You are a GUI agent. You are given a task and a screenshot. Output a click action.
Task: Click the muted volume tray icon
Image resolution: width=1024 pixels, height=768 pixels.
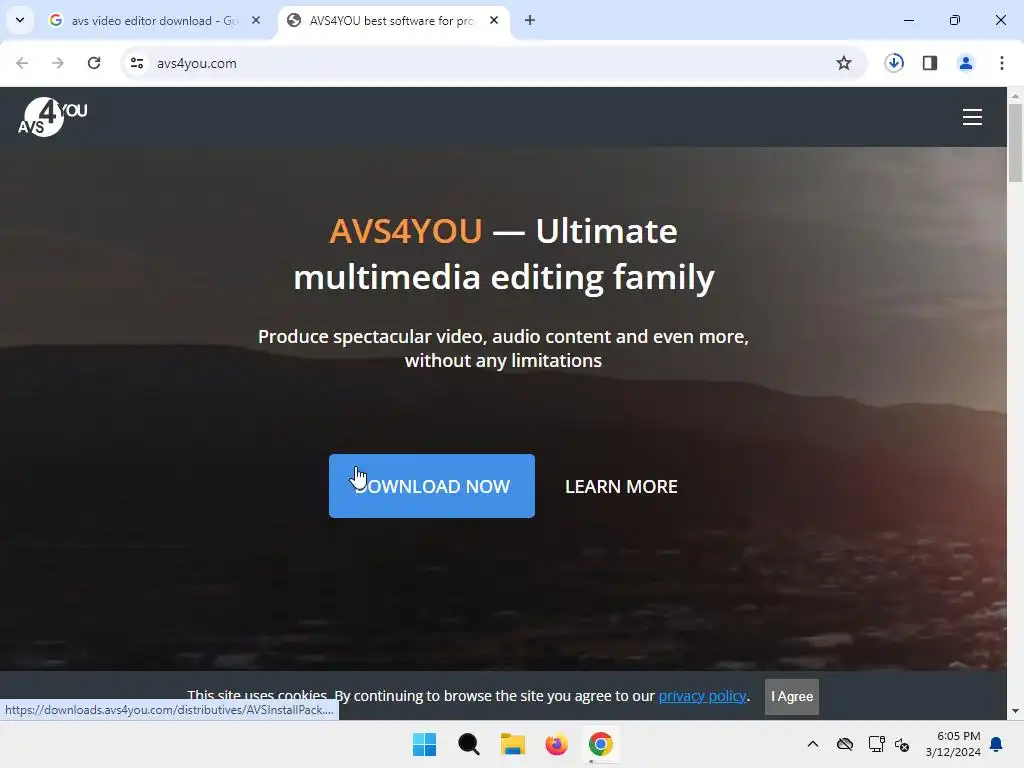point(902,744)
